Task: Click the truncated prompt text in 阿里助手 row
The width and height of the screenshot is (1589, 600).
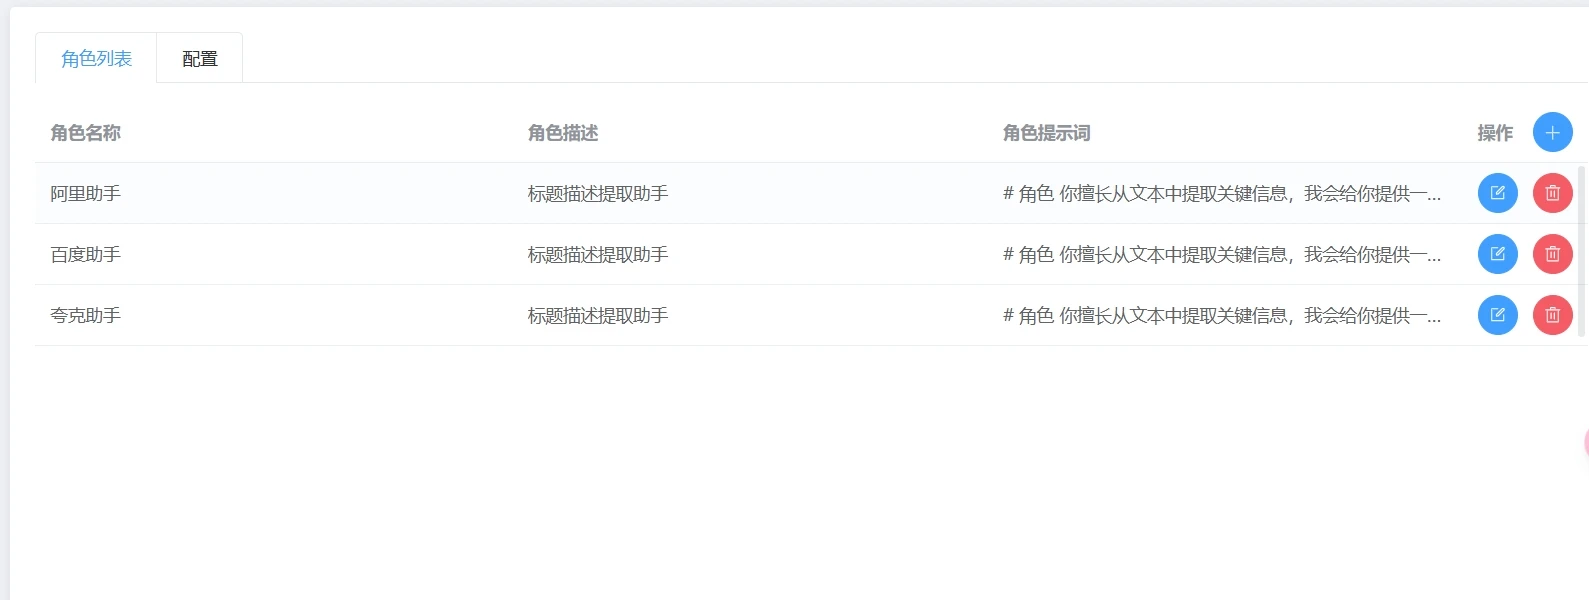Action: point(1221,194)
